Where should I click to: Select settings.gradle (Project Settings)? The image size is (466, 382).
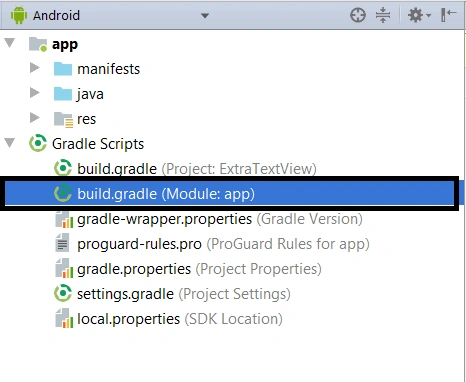click(x=184, y=294)
